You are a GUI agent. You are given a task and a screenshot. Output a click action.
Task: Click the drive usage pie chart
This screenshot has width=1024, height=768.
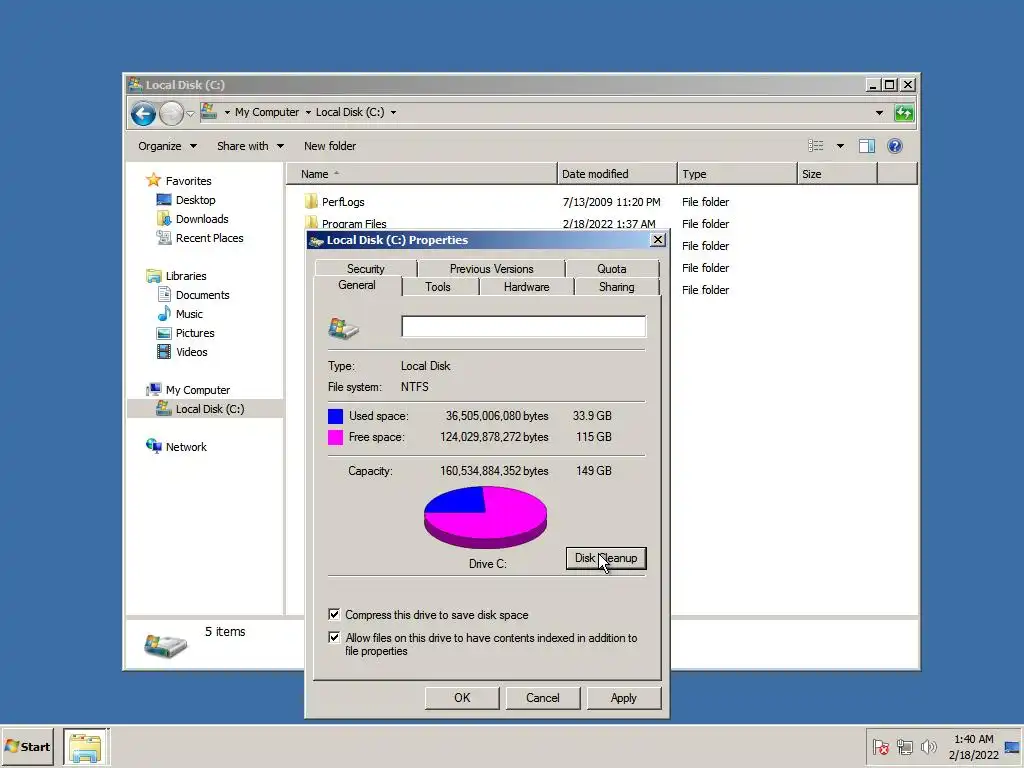(485, 517)
